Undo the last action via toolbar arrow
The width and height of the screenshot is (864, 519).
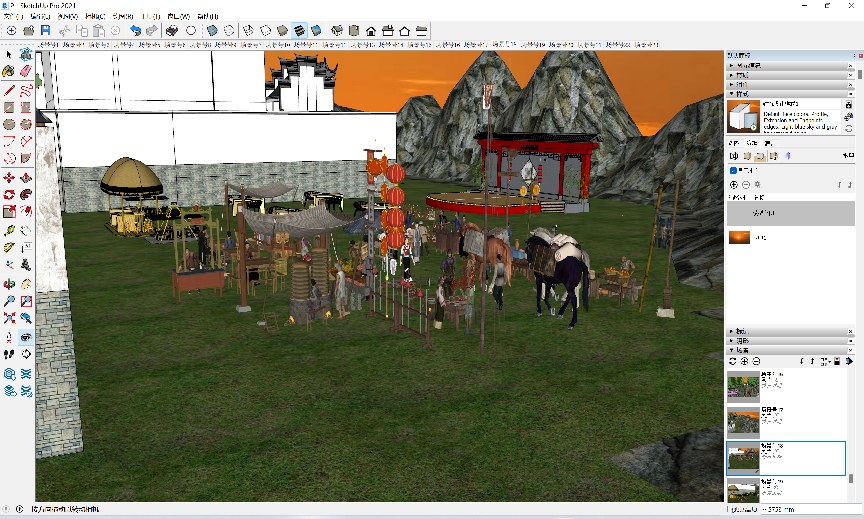(x=135, y=31)
